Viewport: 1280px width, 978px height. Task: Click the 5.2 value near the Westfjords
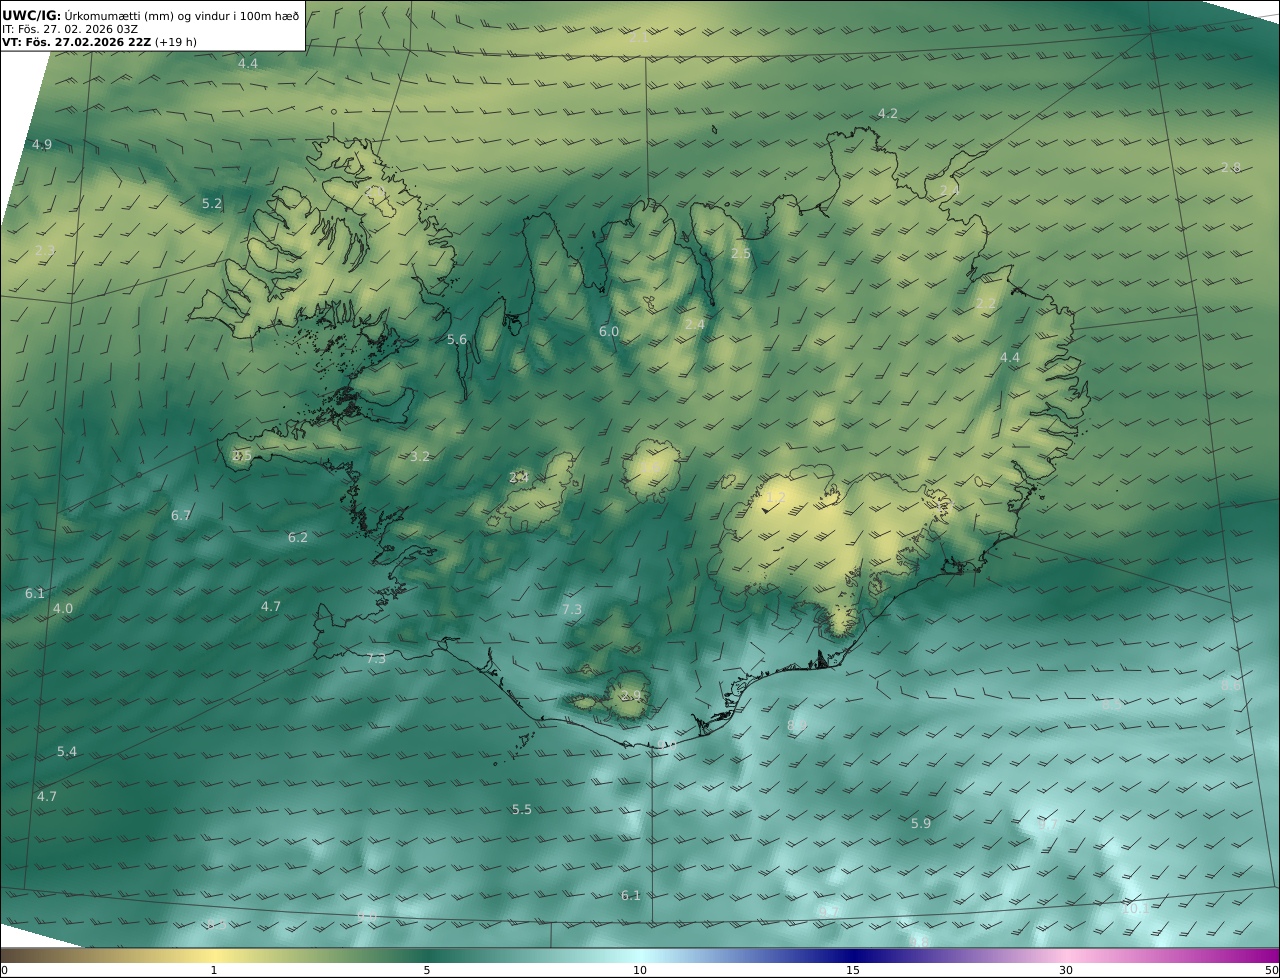click(x=212, y=204)
